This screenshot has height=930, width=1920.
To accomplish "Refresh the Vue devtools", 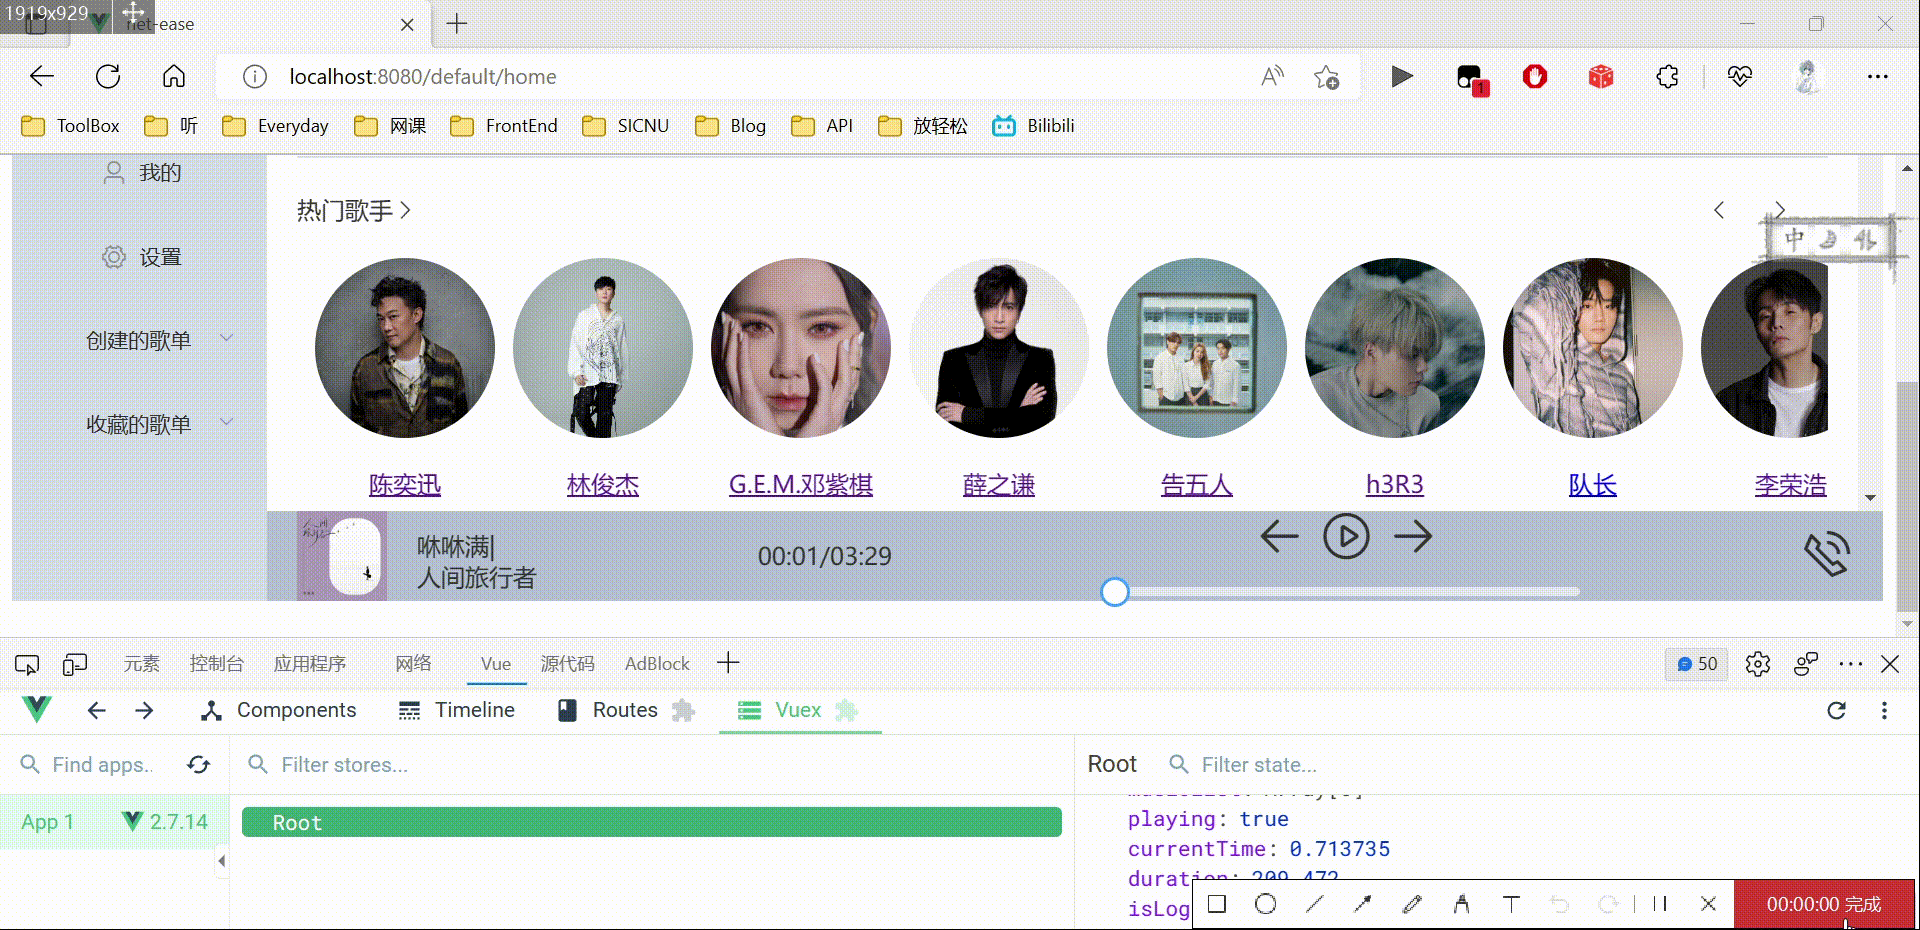I will (1836, 710).
